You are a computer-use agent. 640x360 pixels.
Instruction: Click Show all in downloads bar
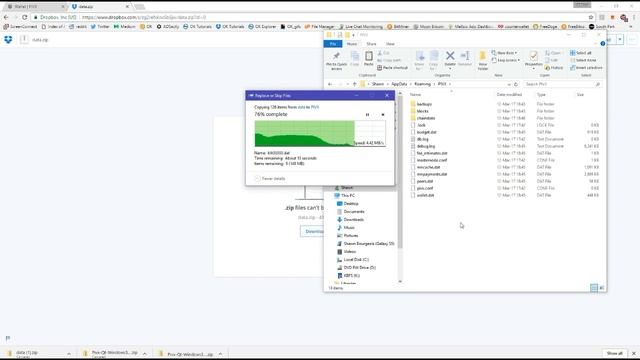(x=614, y=353)
